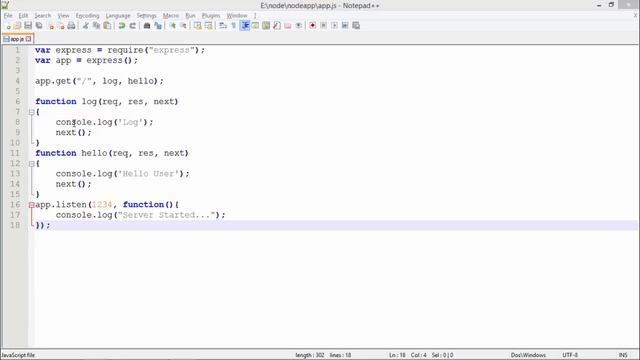Open the Window menu
This screenshot has width=640, height=360.
coord(237,16)
